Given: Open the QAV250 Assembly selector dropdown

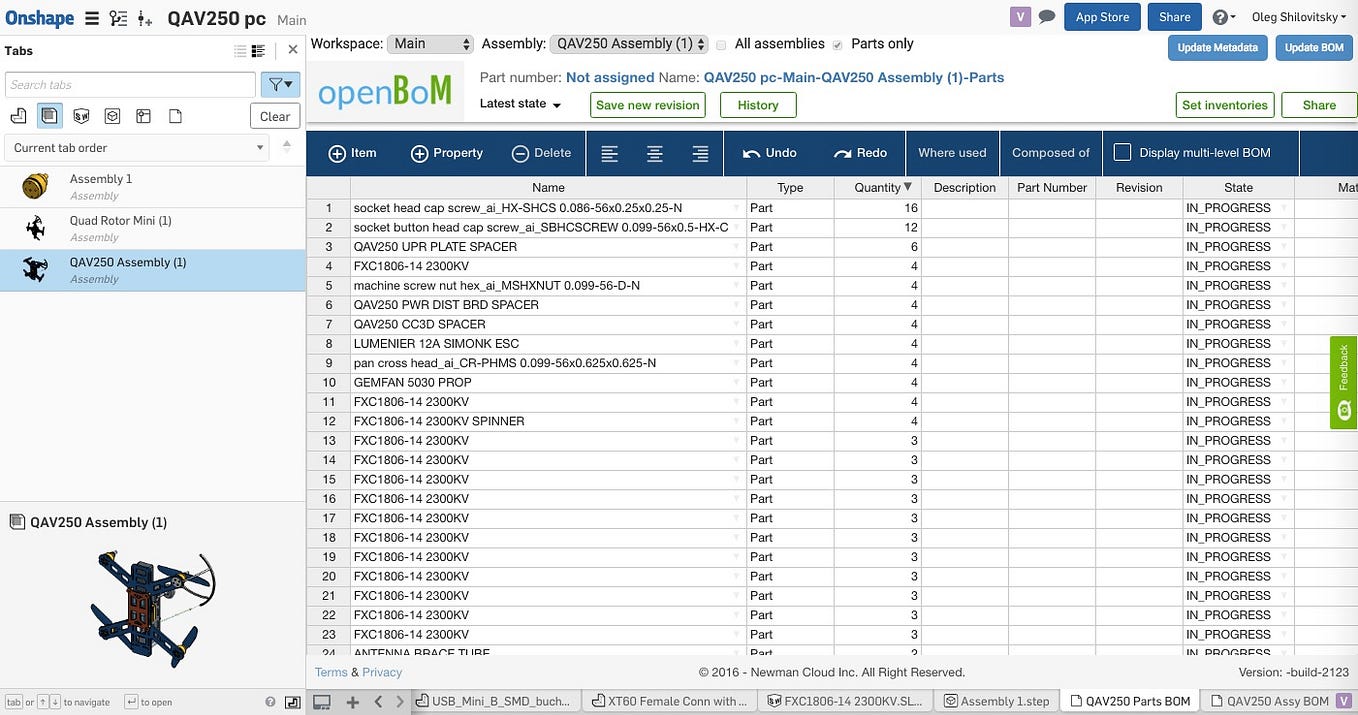Looking at the screenshot, I should pos(629,43).
